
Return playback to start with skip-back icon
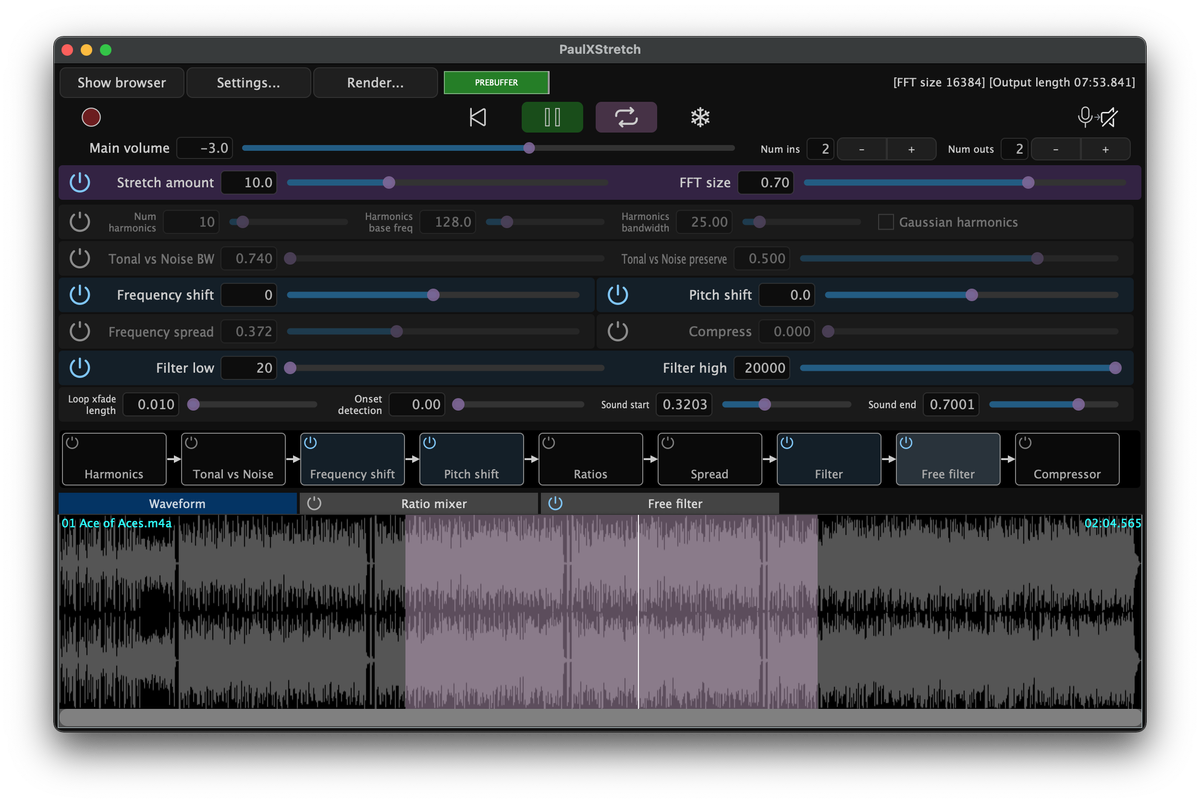pyautogui.click(x=477, y=117)
